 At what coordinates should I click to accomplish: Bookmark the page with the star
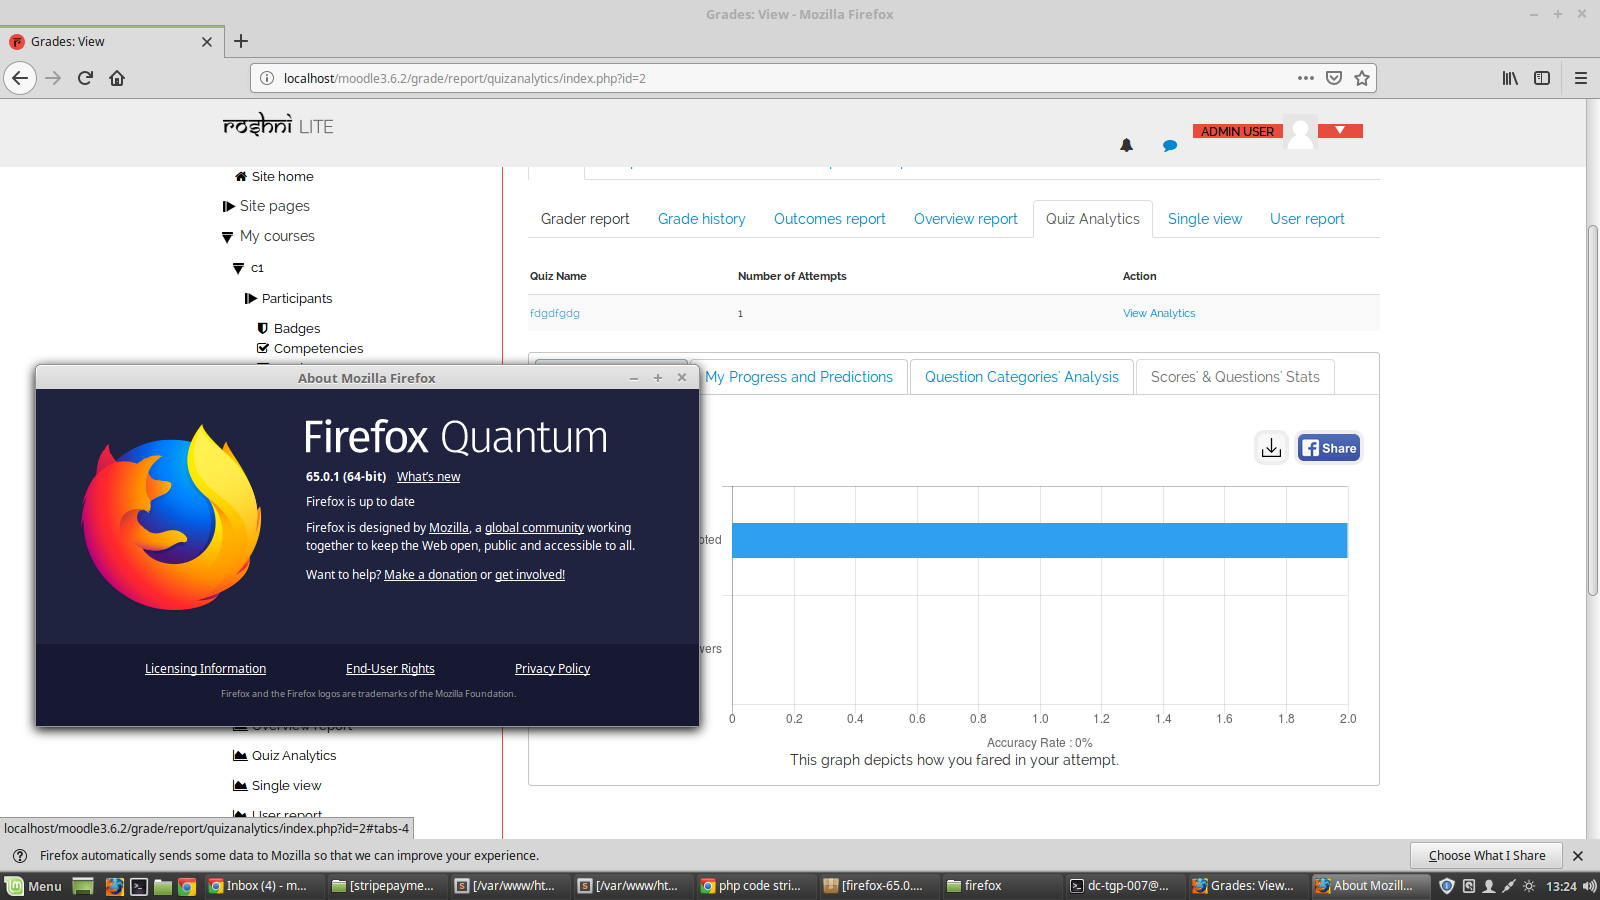point(1361,78)
